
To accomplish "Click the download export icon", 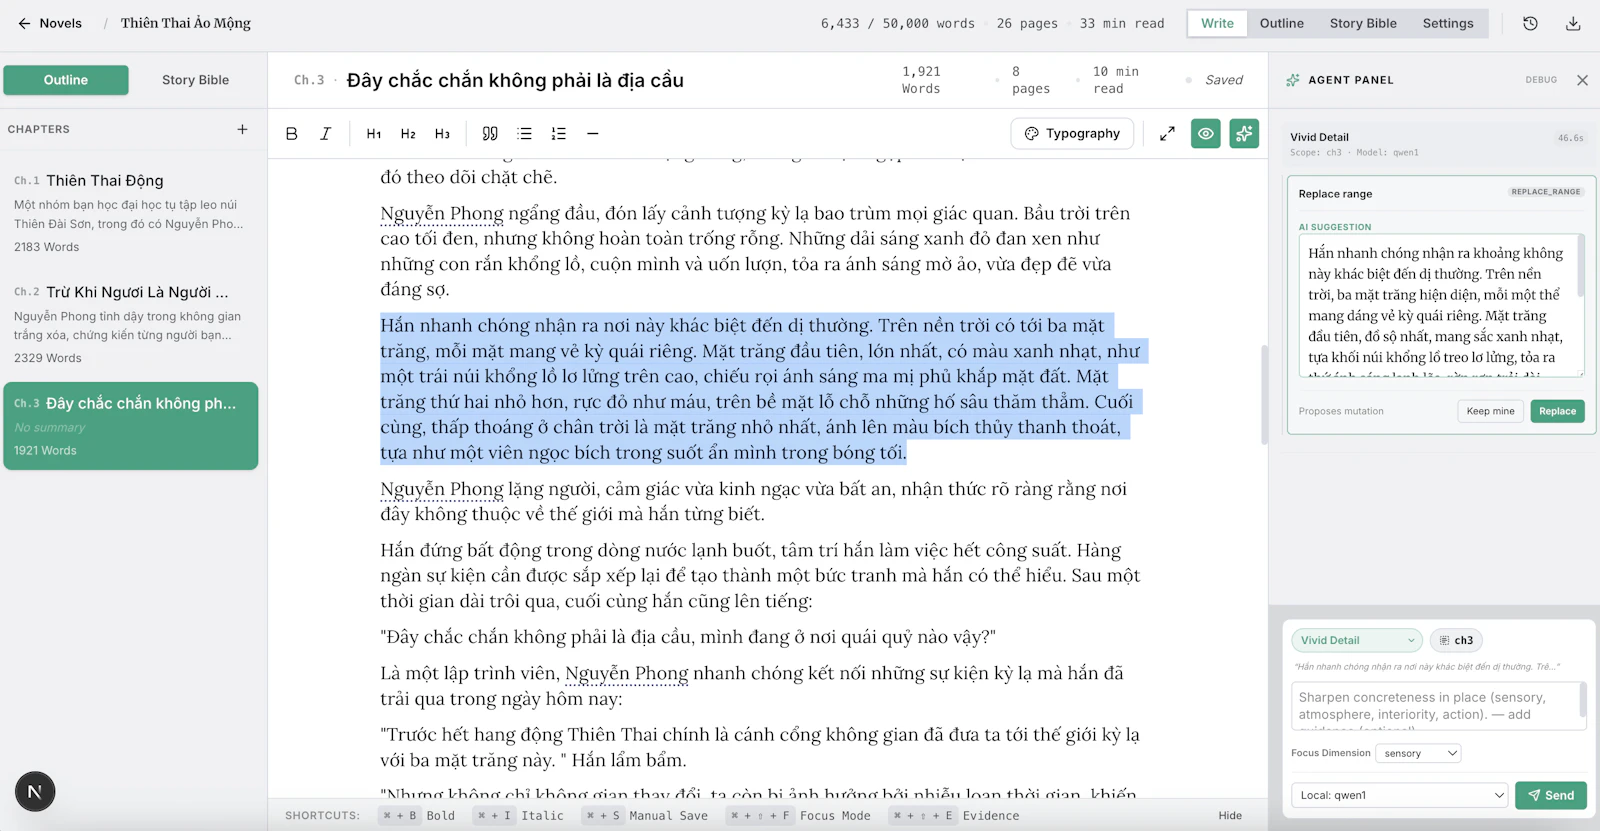I will tap(1573, 23).
